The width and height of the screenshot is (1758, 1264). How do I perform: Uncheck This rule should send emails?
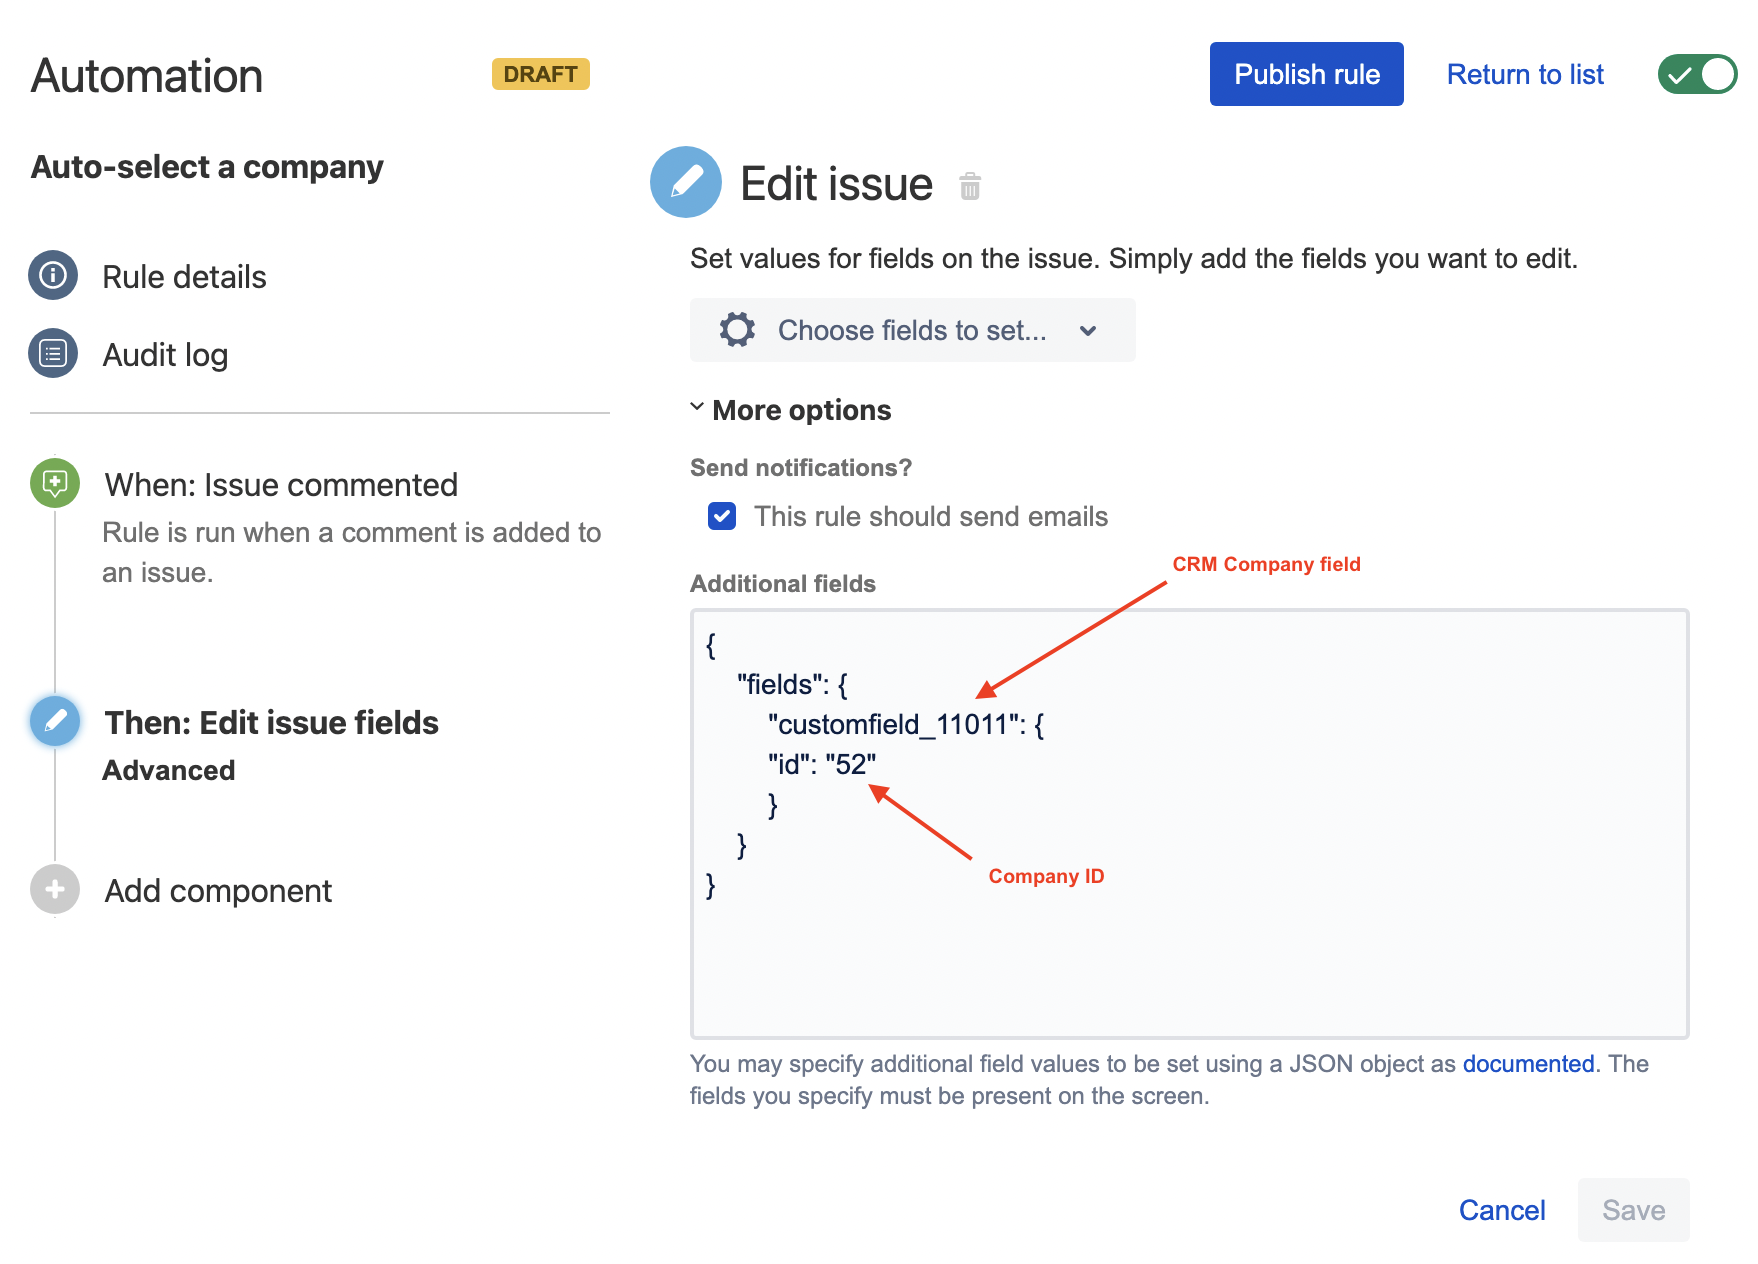pyautogui.click(x=722, y=516)
